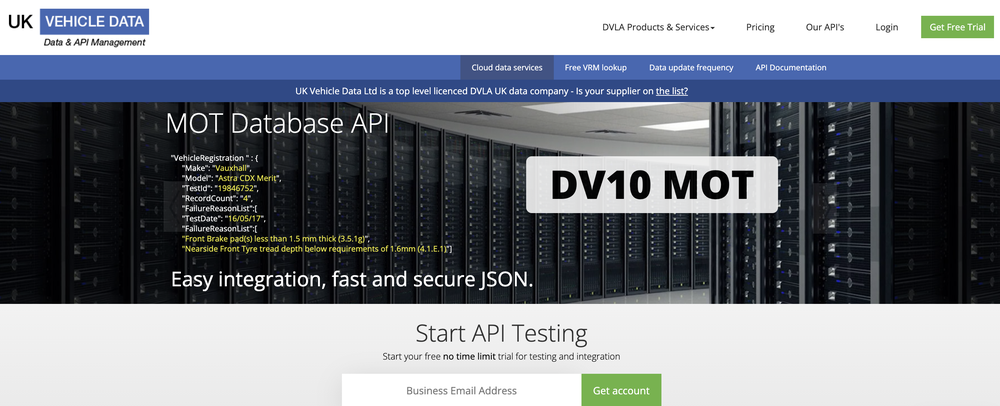Follow 'the list?' link in banner
The width and height of the screenshot is (1000, 406).
pos(672,91)
